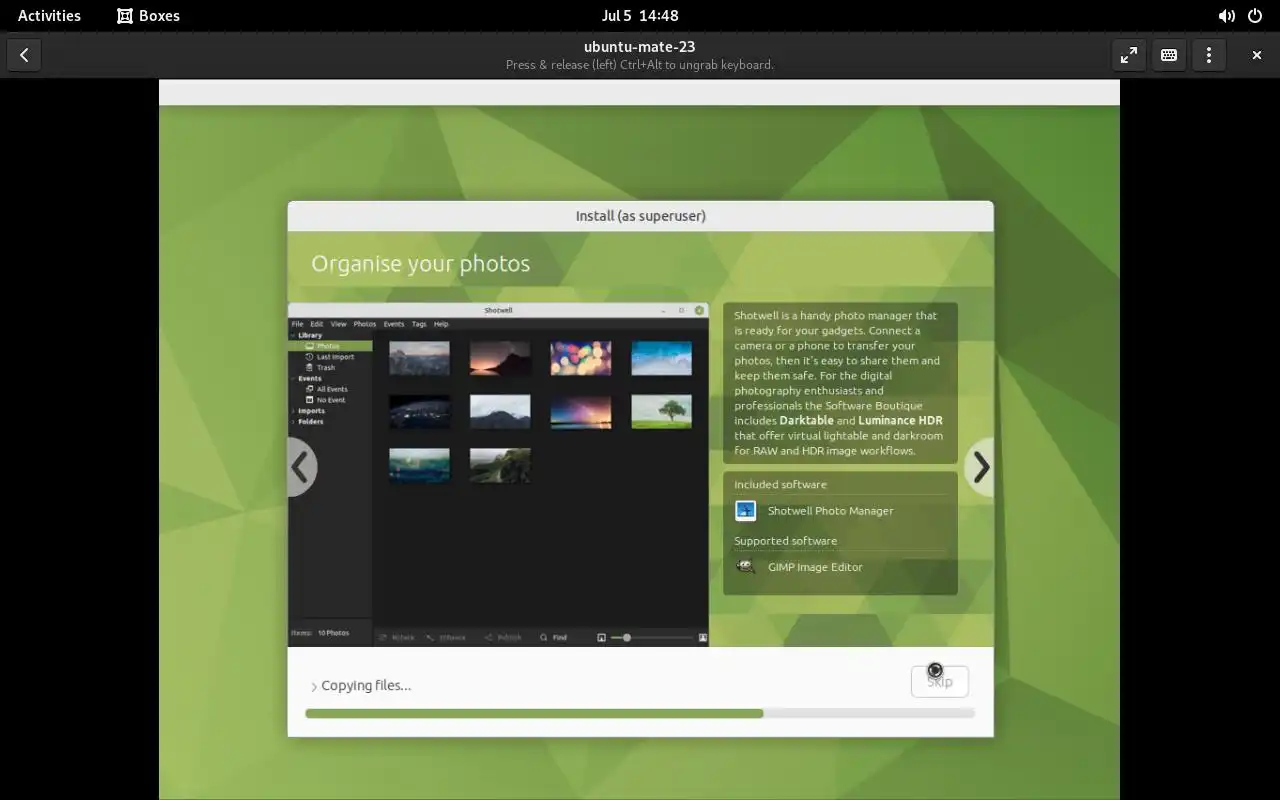Viewport: 1280px width, 800px height.
Task: Open the clock showing Jul 5 14:48
Action: pos(640,16)
